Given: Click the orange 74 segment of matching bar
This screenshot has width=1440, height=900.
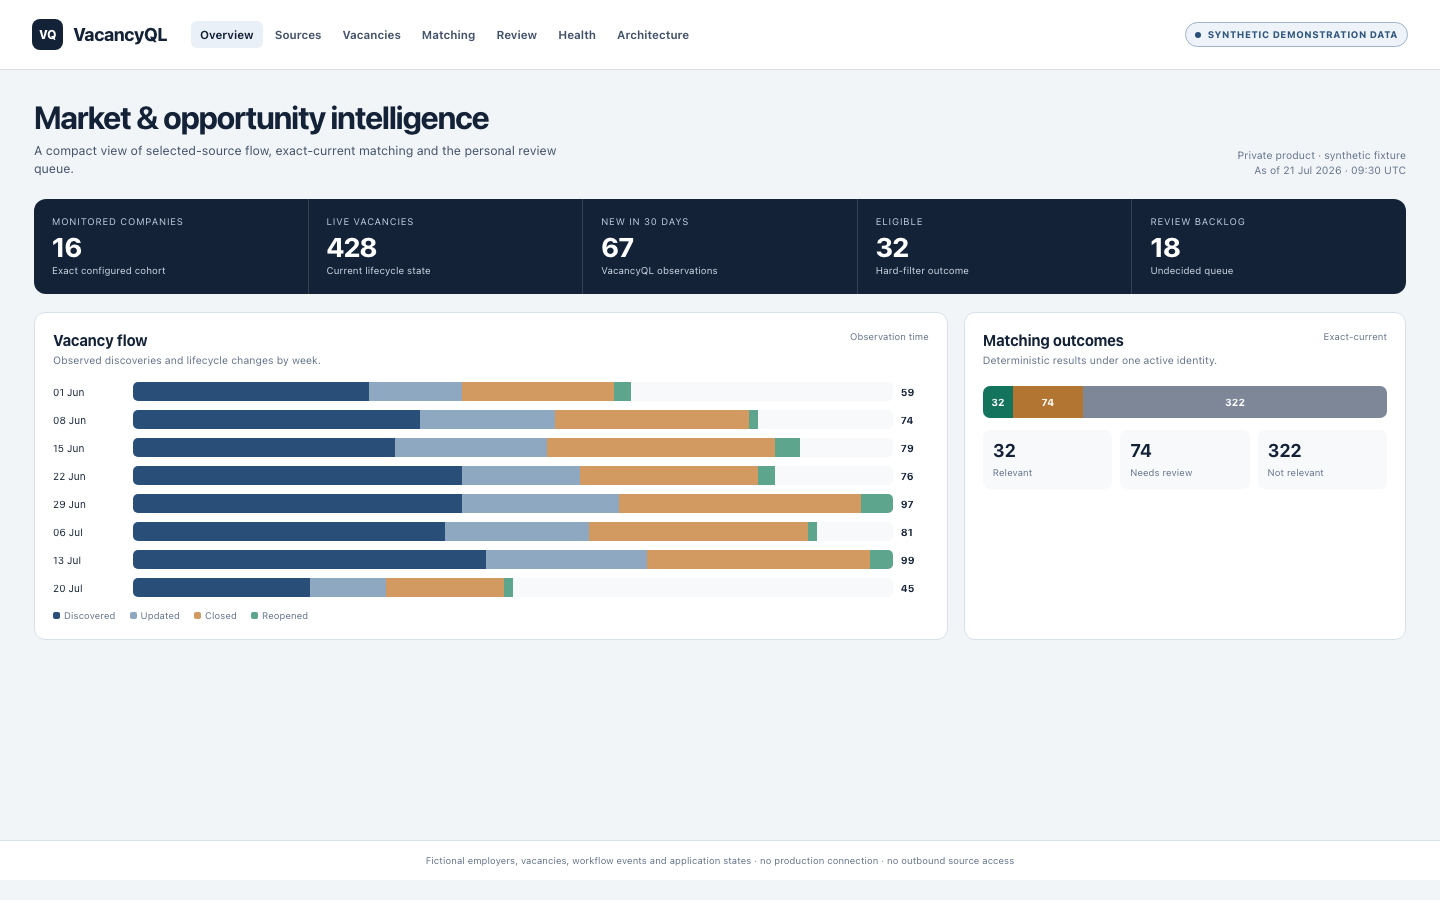Looking at the screenshot, I should tap(1048, 402).
